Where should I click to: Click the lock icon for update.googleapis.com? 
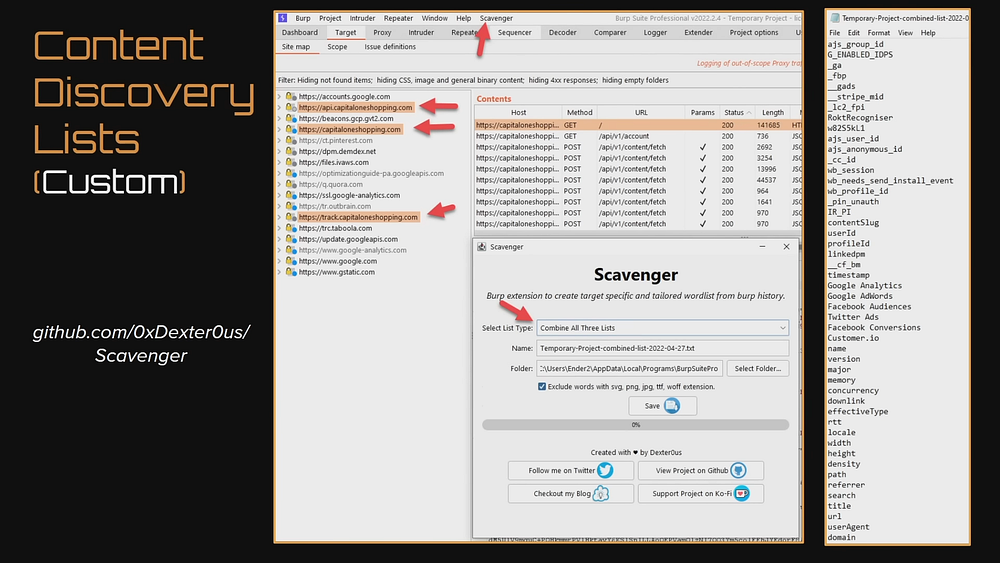(x=291, y=239)
